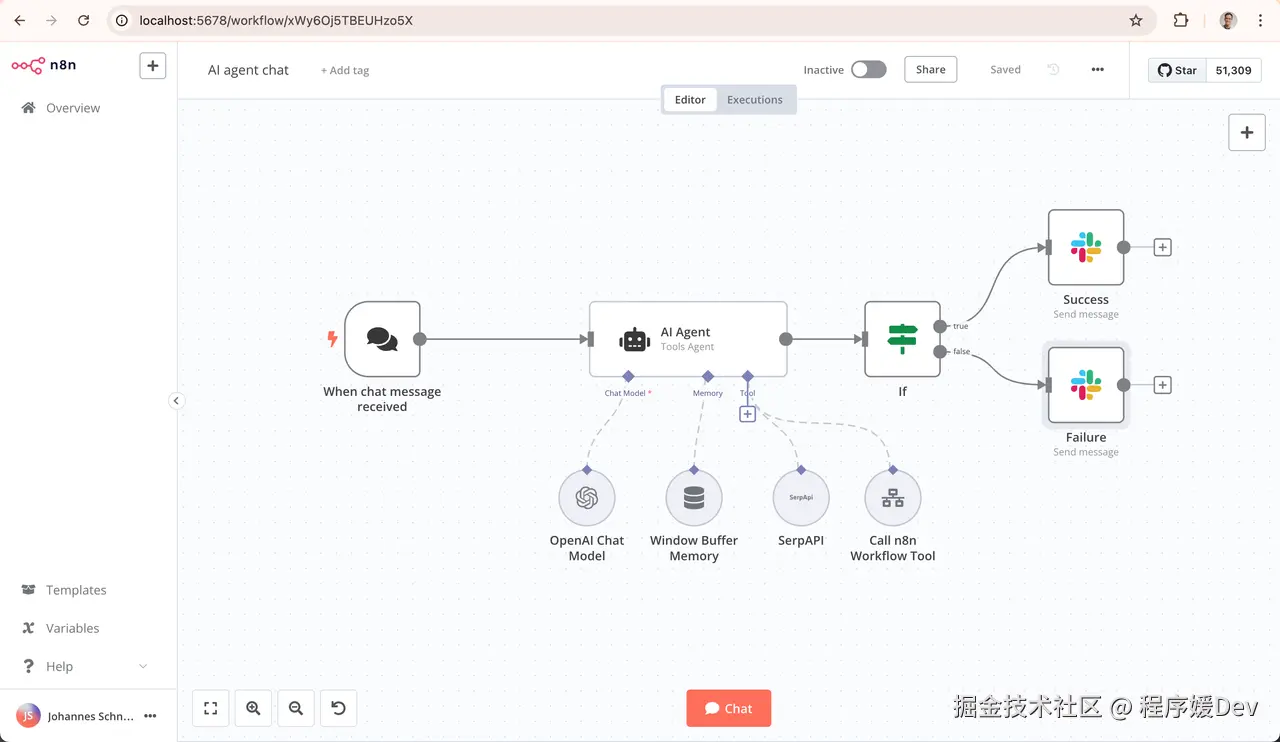Select the Call n8n Workflow Tool node
This screenshot has height=742, width=1280.
(893, 498)
